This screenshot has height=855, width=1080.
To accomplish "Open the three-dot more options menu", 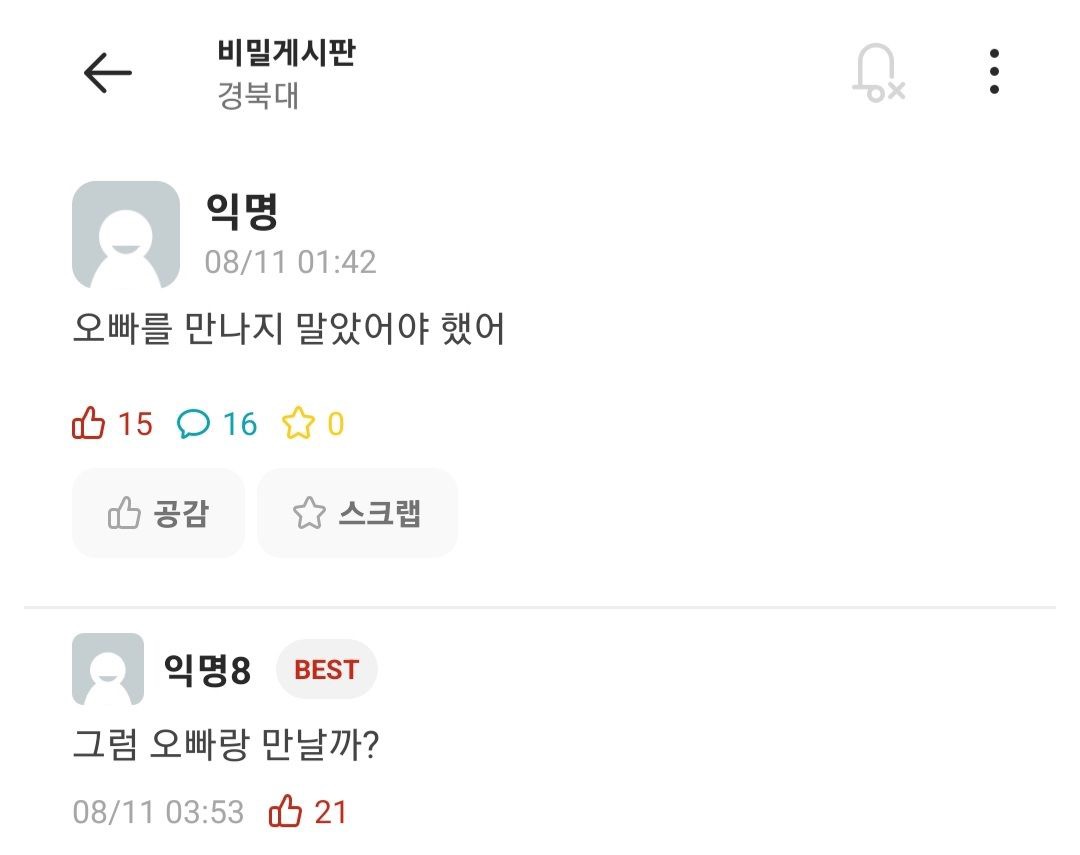I will pos(993,72).
